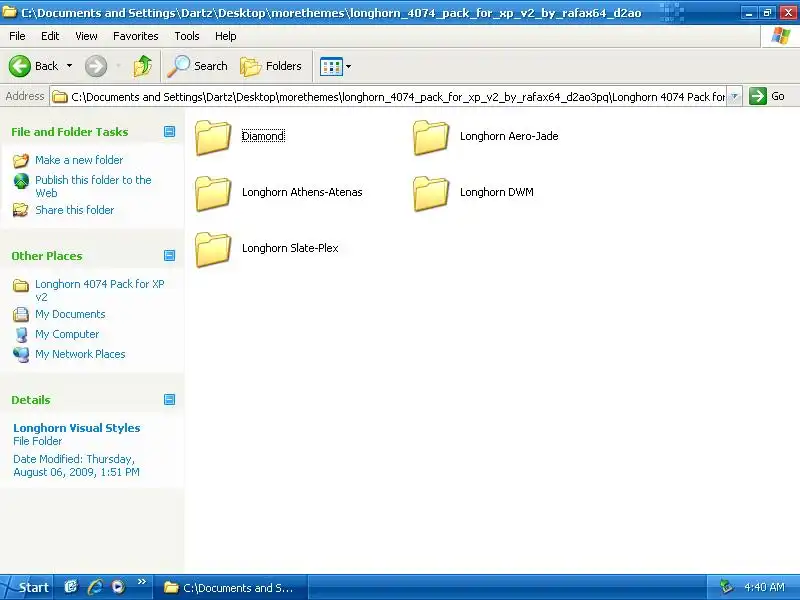Click the Longhorn Aero-Jade name label
This screenshot has height=600, width=800.
pyautogui.click(x=509, y=136)
